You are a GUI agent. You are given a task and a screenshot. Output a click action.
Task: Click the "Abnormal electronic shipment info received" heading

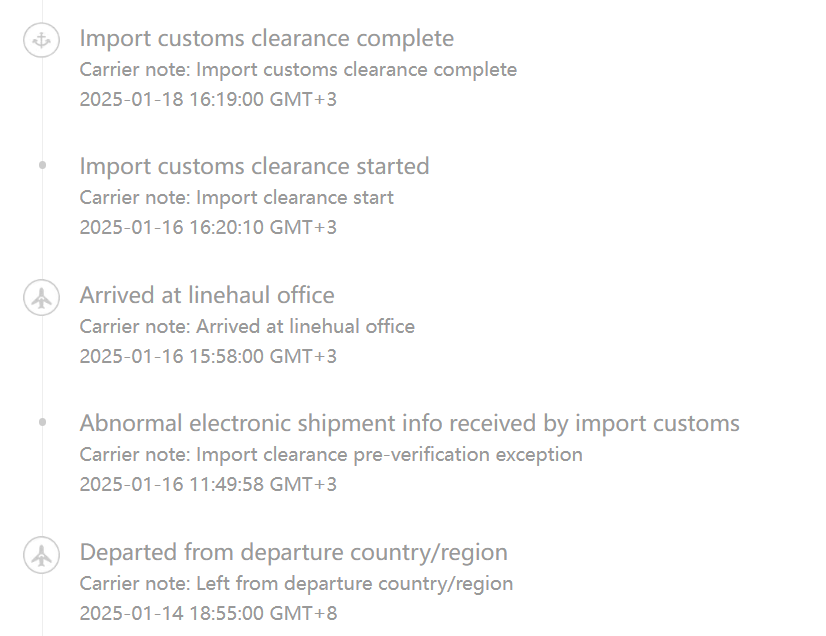point(409,423)
